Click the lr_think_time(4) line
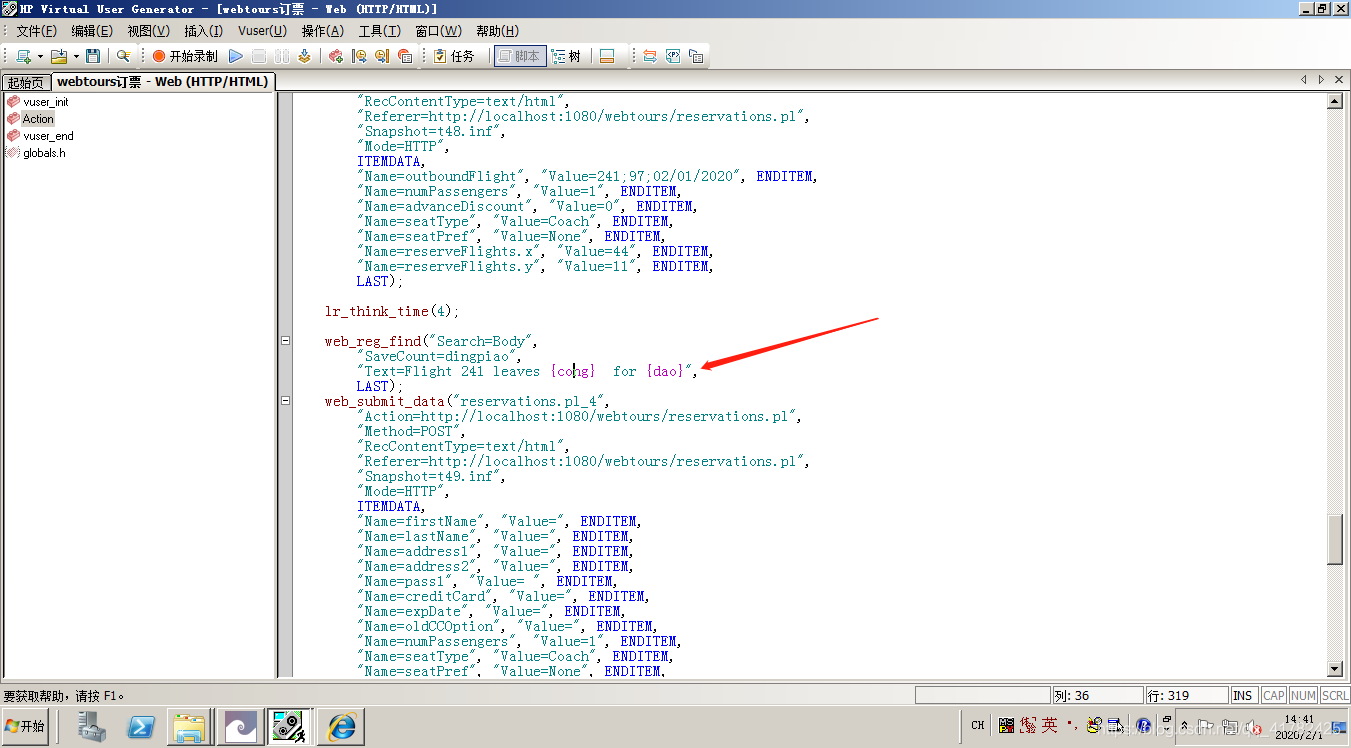 [x=392, y=311]
